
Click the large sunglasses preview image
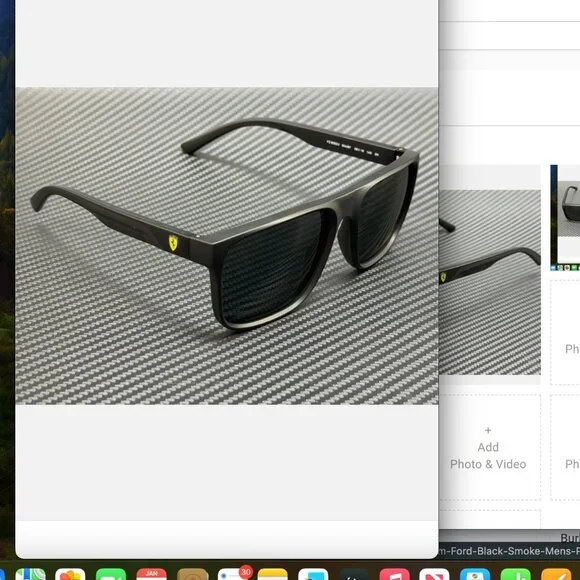(x=227, y=246)
